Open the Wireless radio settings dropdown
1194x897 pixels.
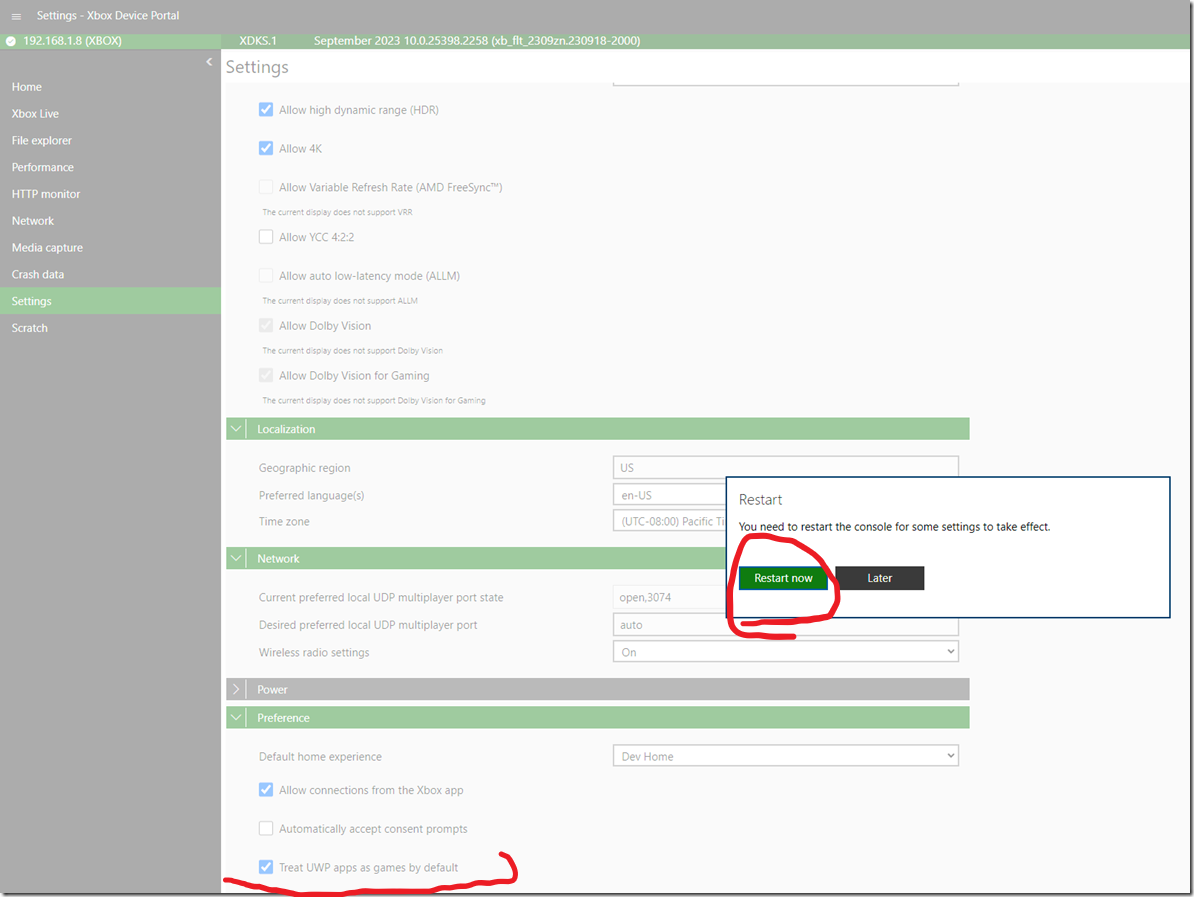(785, 652)
